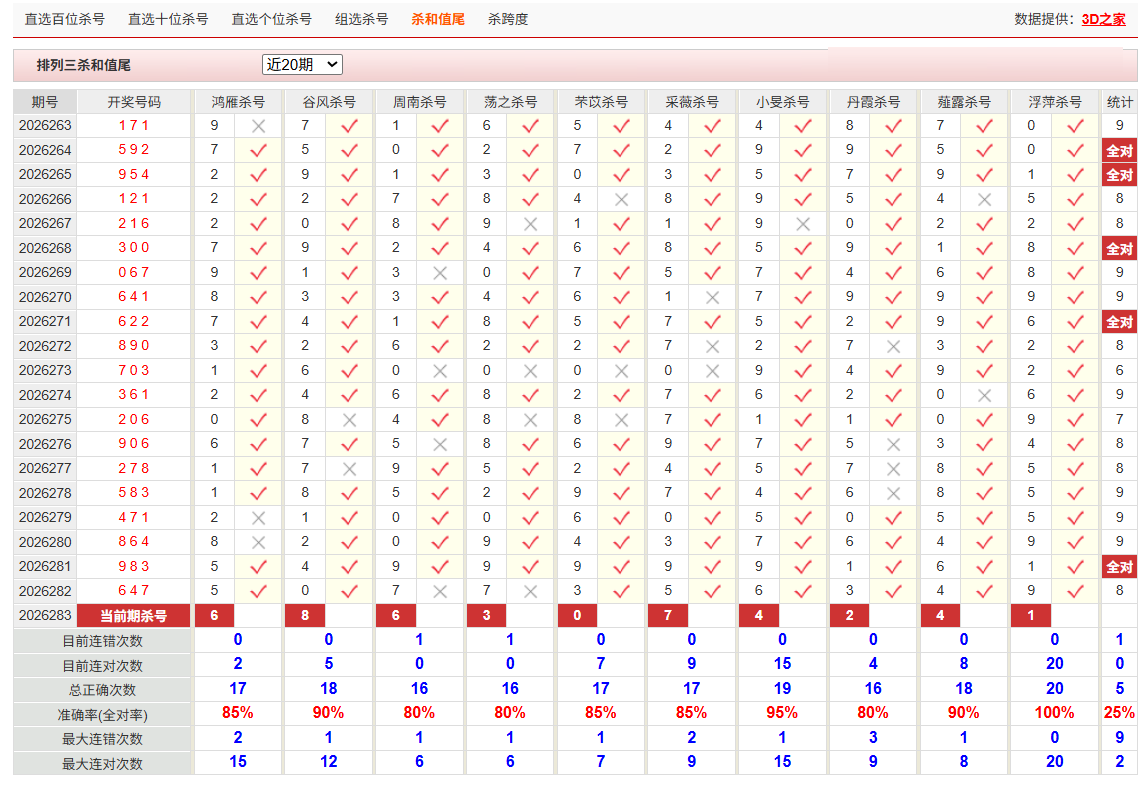1145x789 pixels.
Task: Click the 全对 badge in row 2026281
Action: coord(1119,567)
